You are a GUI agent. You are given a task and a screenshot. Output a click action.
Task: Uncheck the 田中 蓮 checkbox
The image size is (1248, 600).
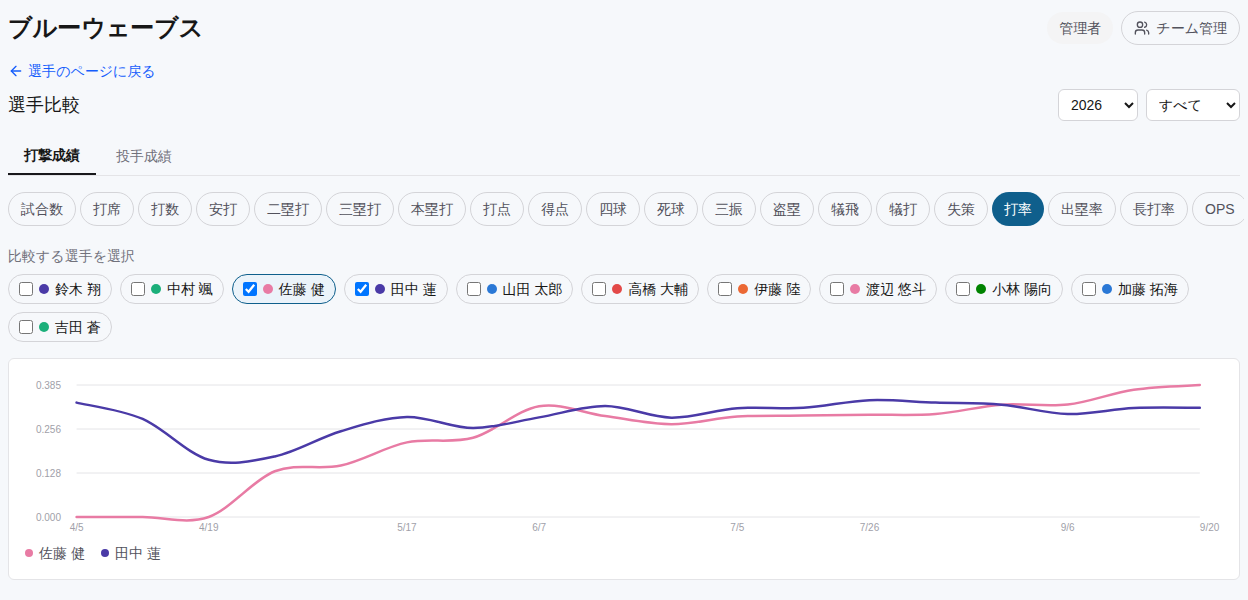(362, 289)
